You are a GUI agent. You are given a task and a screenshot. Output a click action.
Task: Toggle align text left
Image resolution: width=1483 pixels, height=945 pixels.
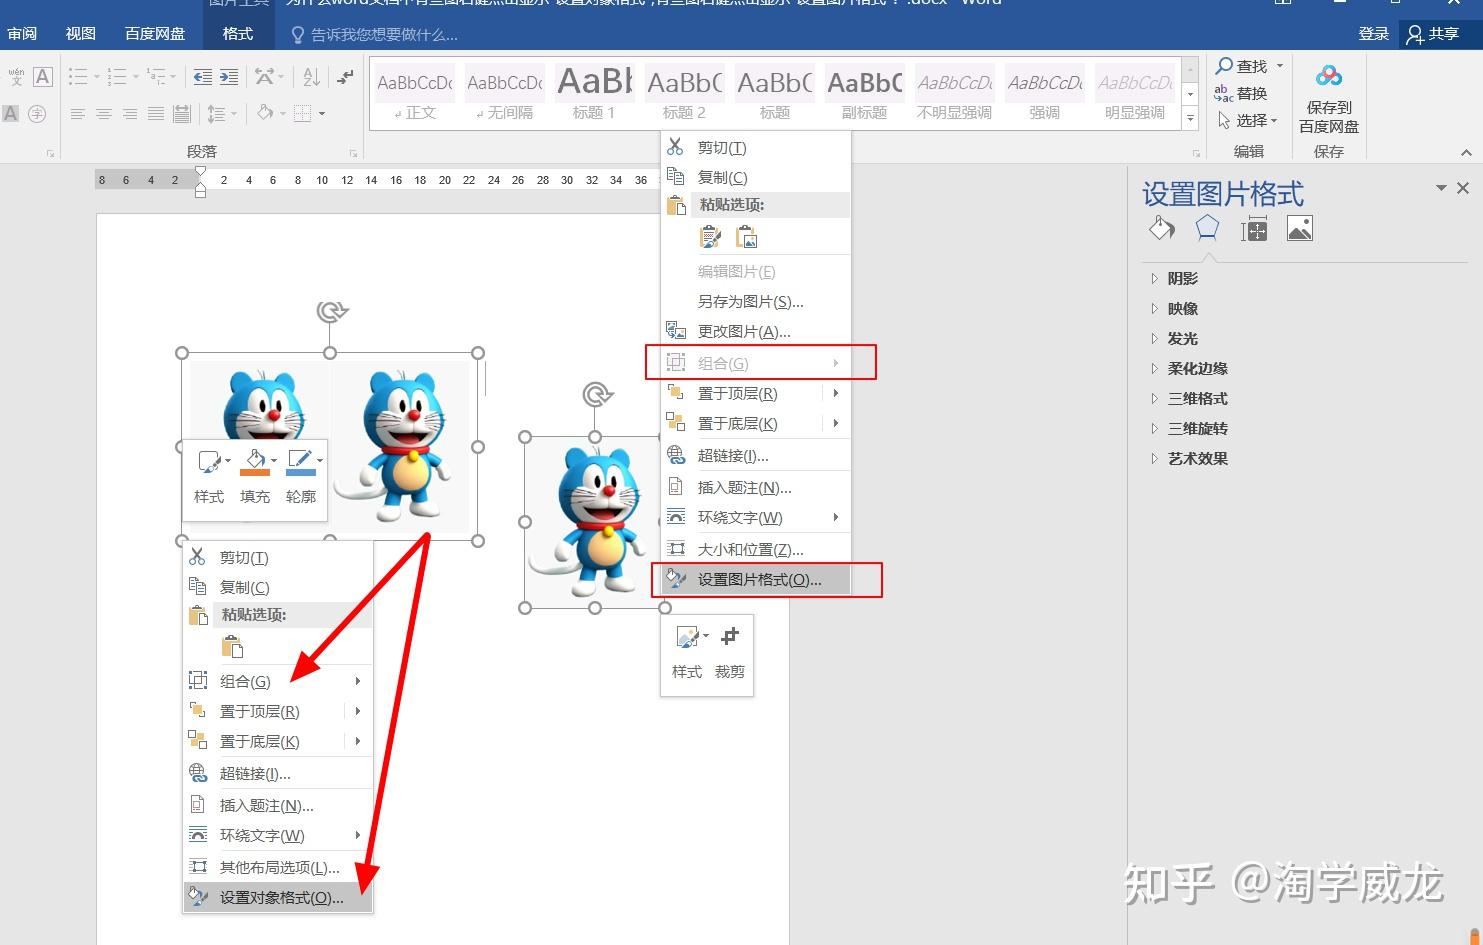[x=78, y=114]
